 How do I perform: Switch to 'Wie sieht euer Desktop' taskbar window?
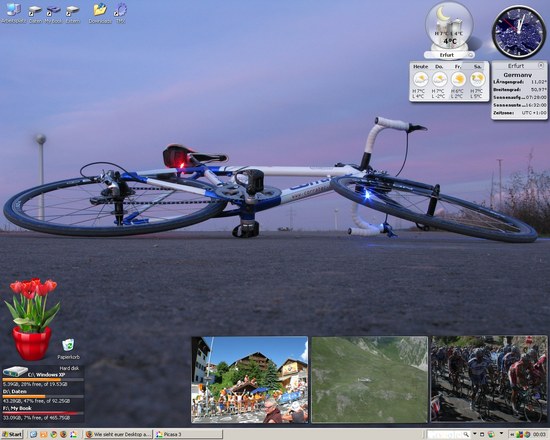click(119, 434)
